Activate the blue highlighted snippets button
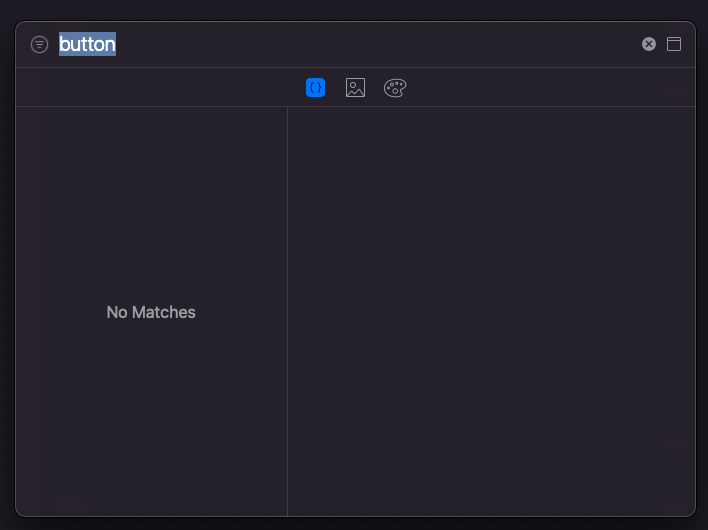The width and height of the screenshot is (708, 530). [315, 88]
